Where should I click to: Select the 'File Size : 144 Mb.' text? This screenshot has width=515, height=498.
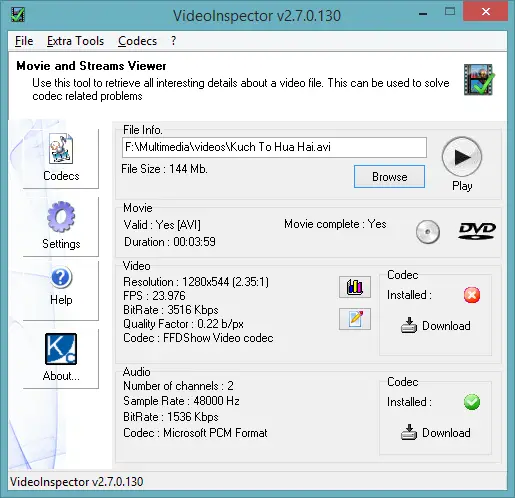tap(164, 169)
